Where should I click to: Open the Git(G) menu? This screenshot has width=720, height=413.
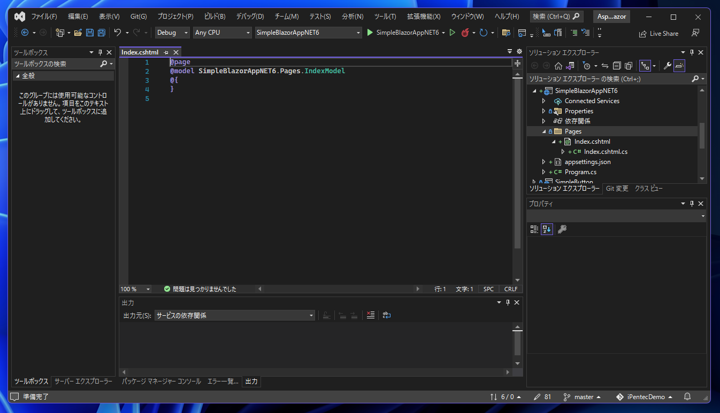[138, 17]
